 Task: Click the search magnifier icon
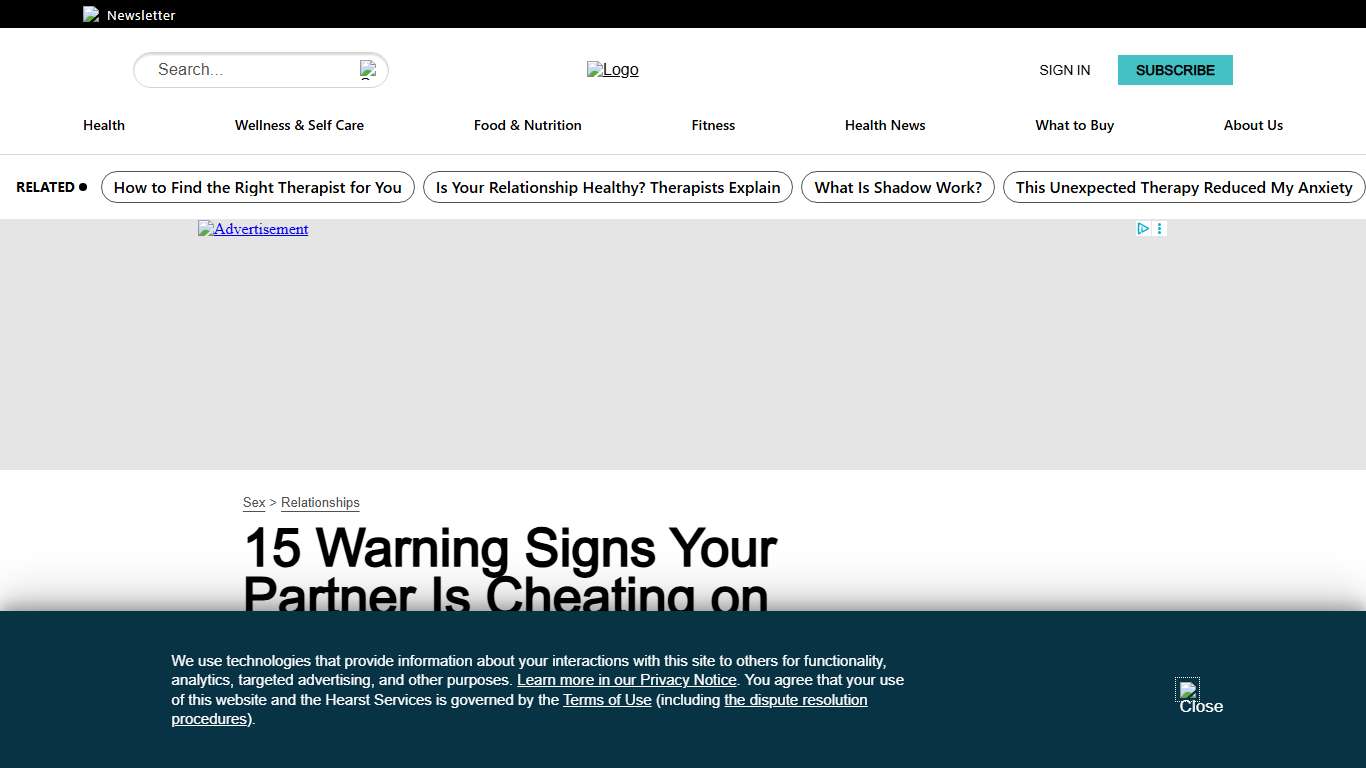click(x=368, y=70)
